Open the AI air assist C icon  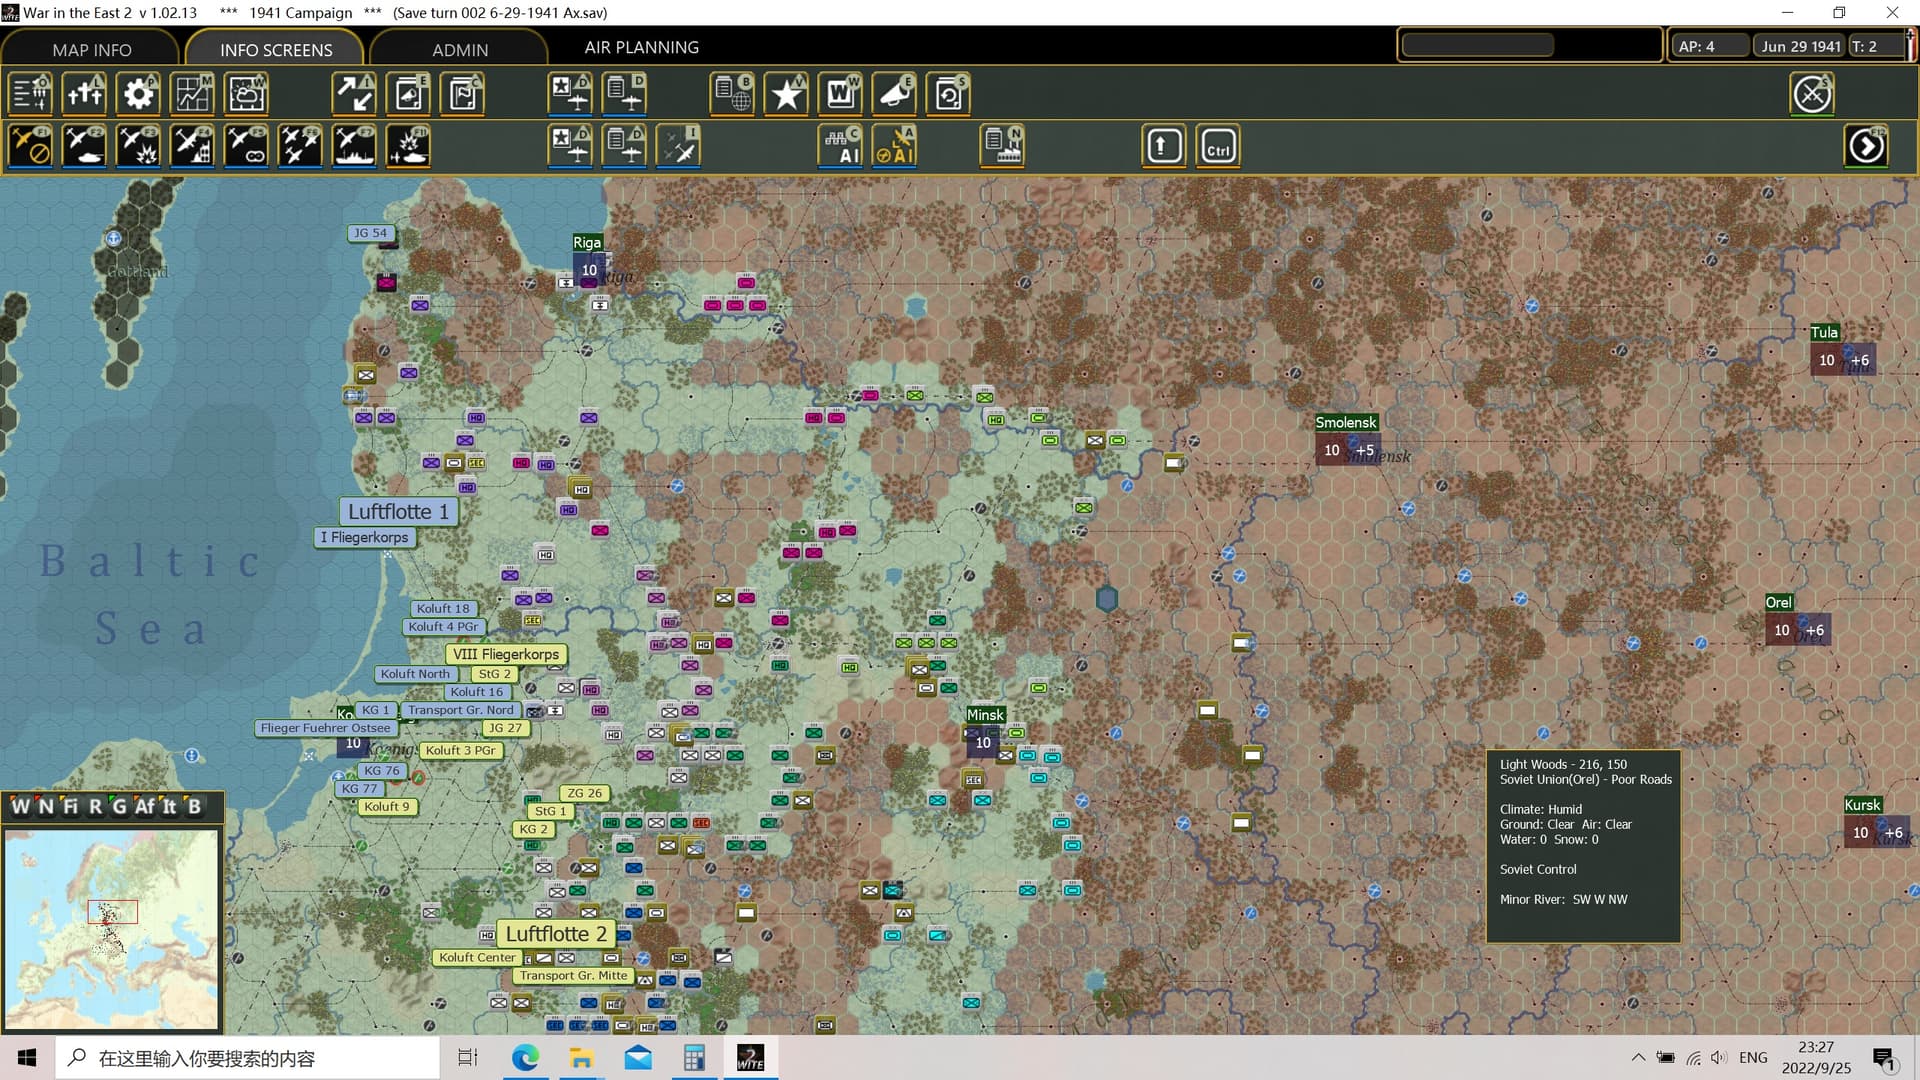click(x=840, y=147)
